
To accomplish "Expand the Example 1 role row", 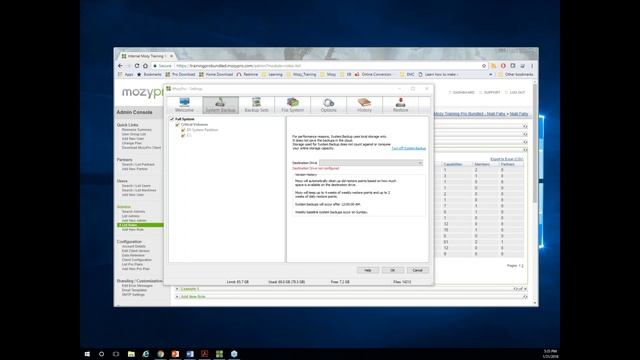I will pos(190,289).
